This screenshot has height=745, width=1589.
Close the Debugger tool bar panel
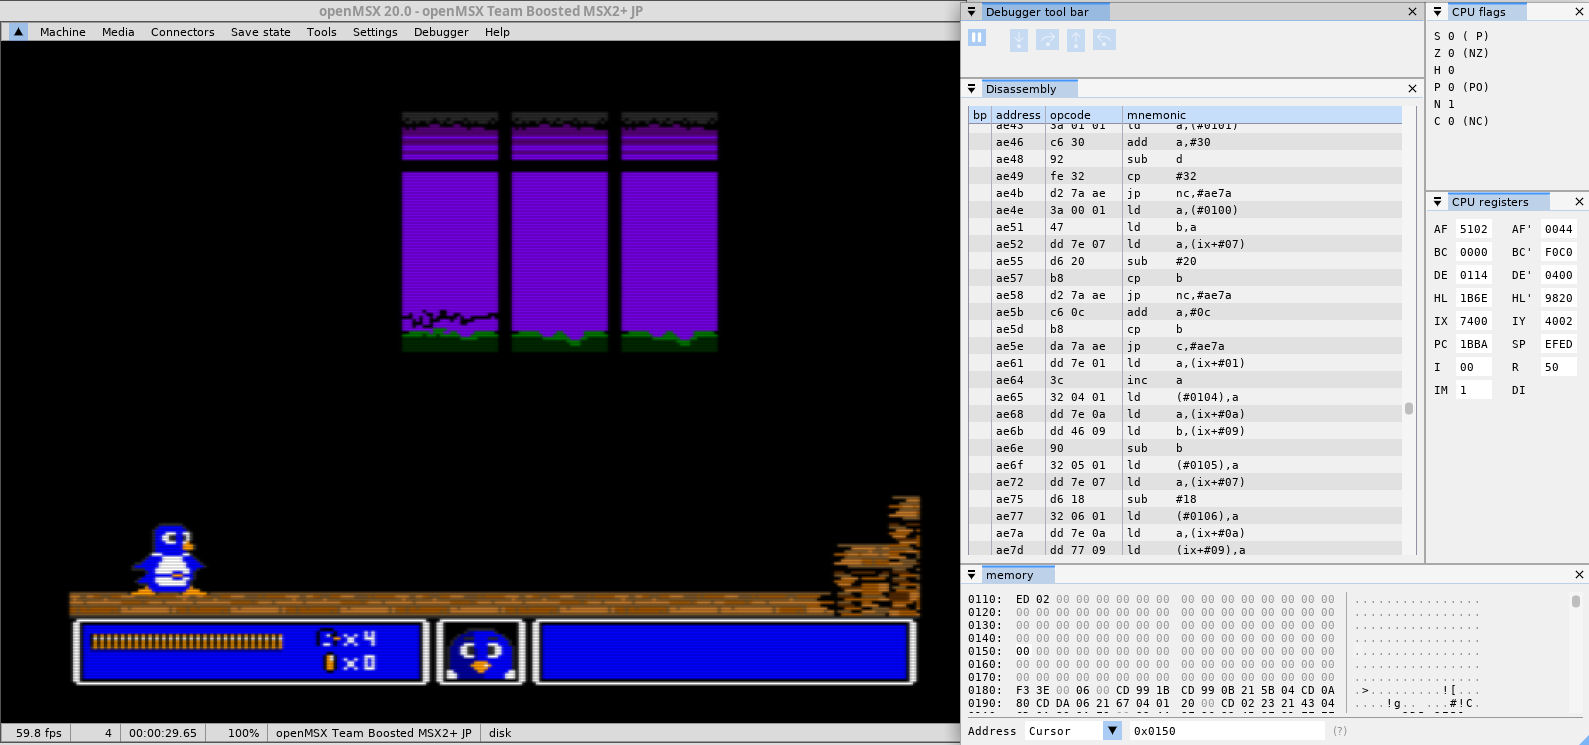(x=1412, y=12)
